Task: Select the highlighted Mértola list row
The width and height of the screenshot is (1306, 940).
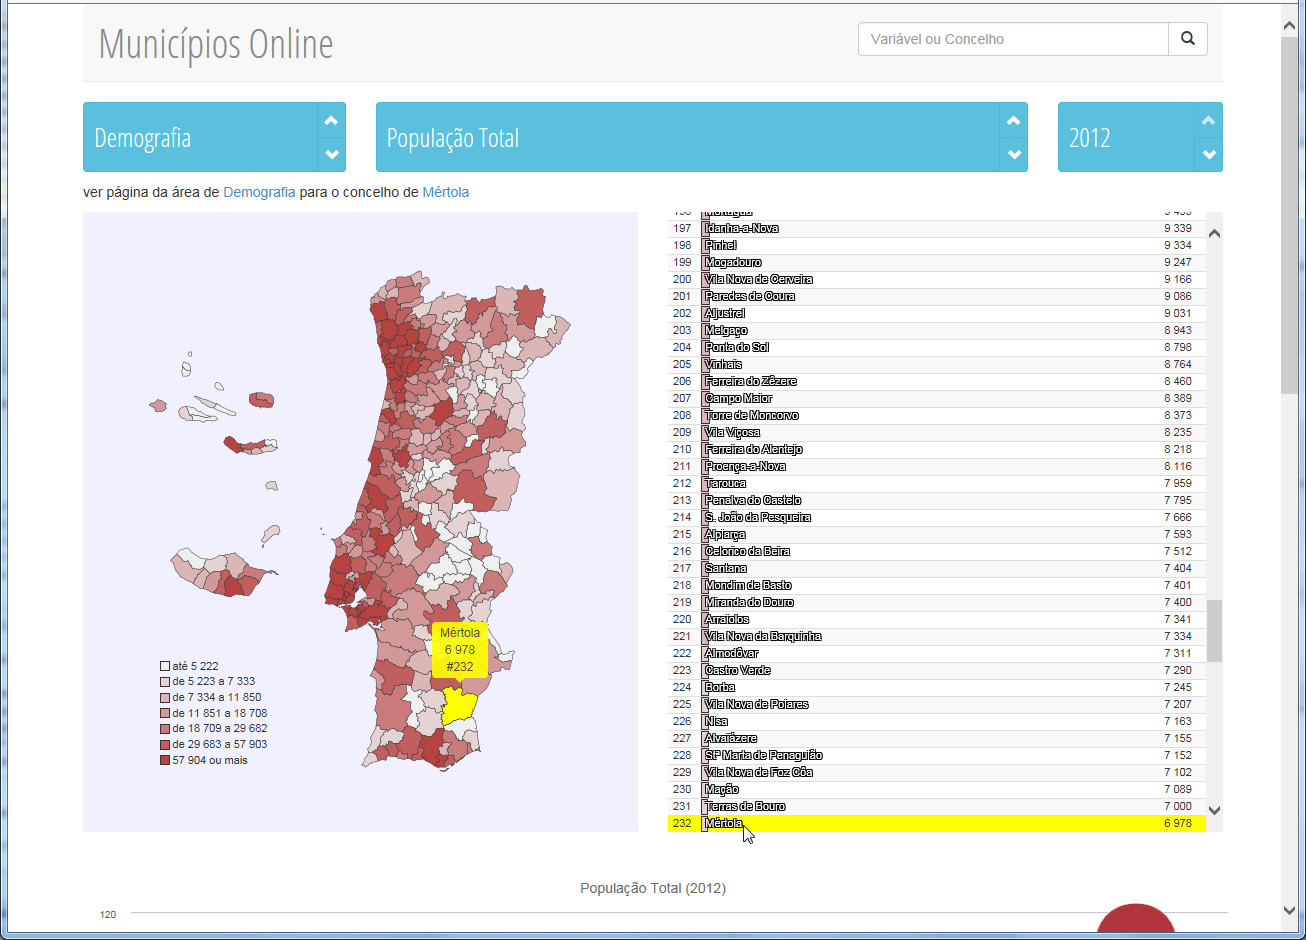Action: [x=935, y=823]
